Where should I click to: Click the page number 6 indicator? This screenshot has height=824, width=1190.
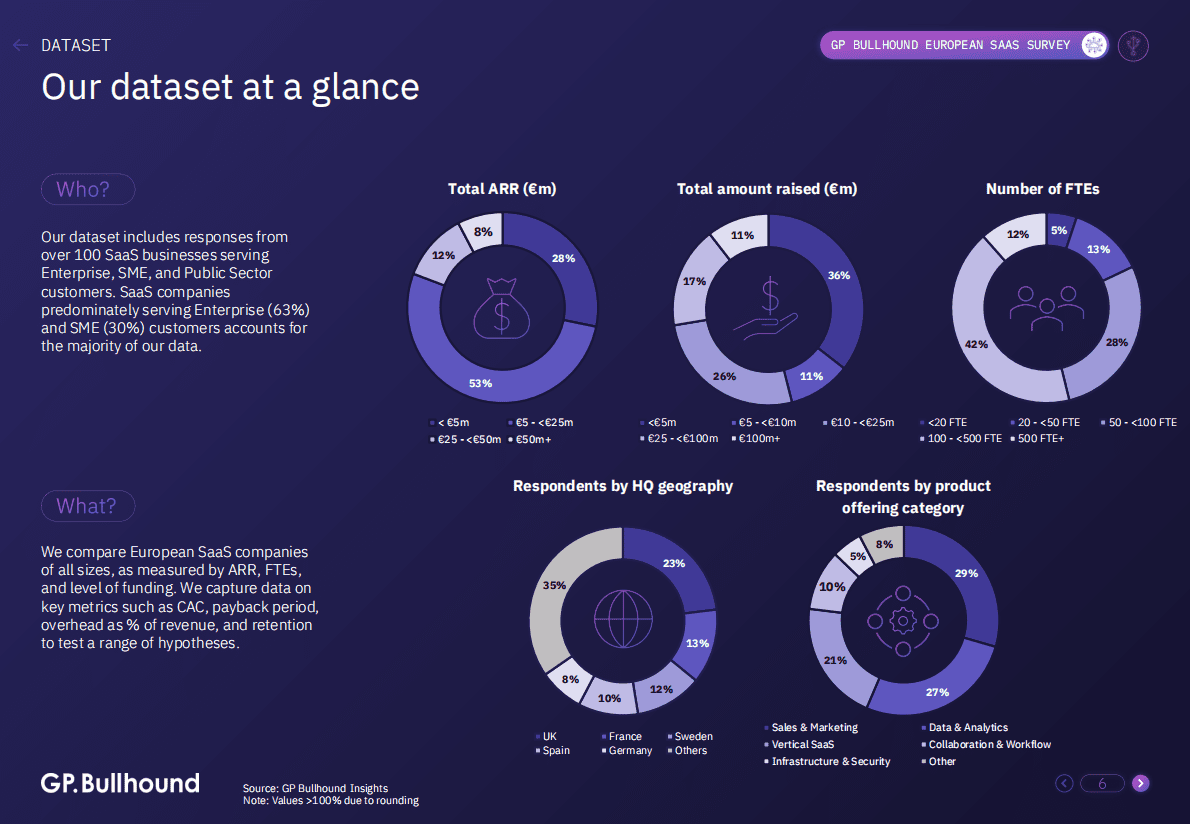[x=1102, y=783]
